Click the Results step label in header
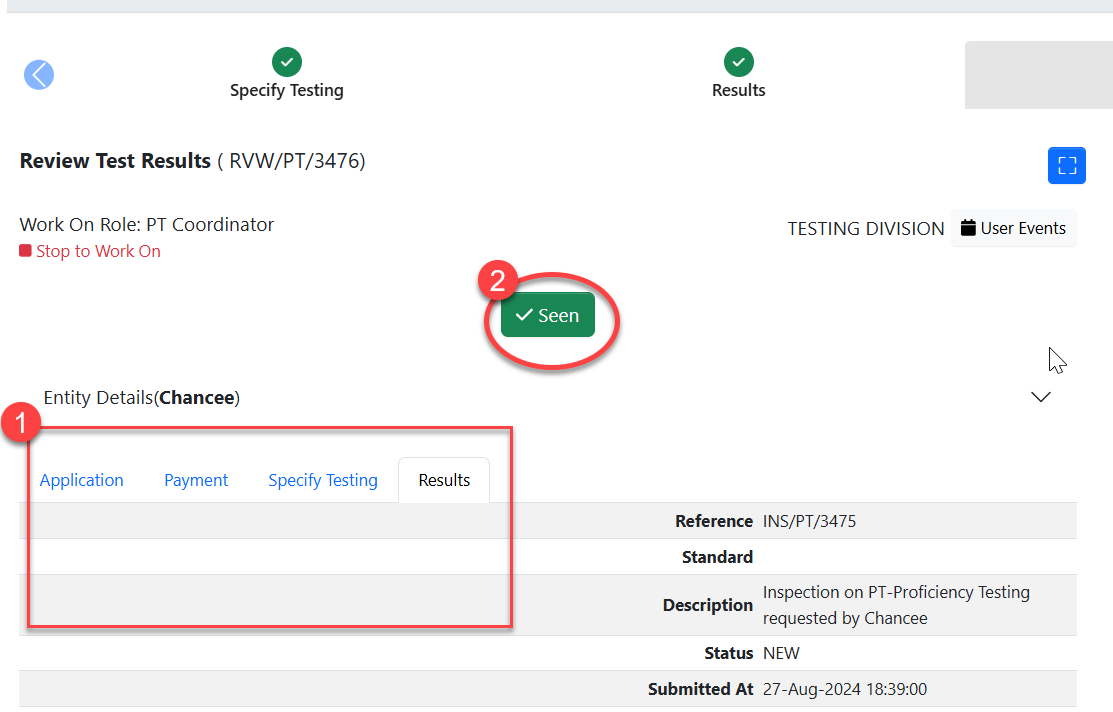 [x=738, y=90]
